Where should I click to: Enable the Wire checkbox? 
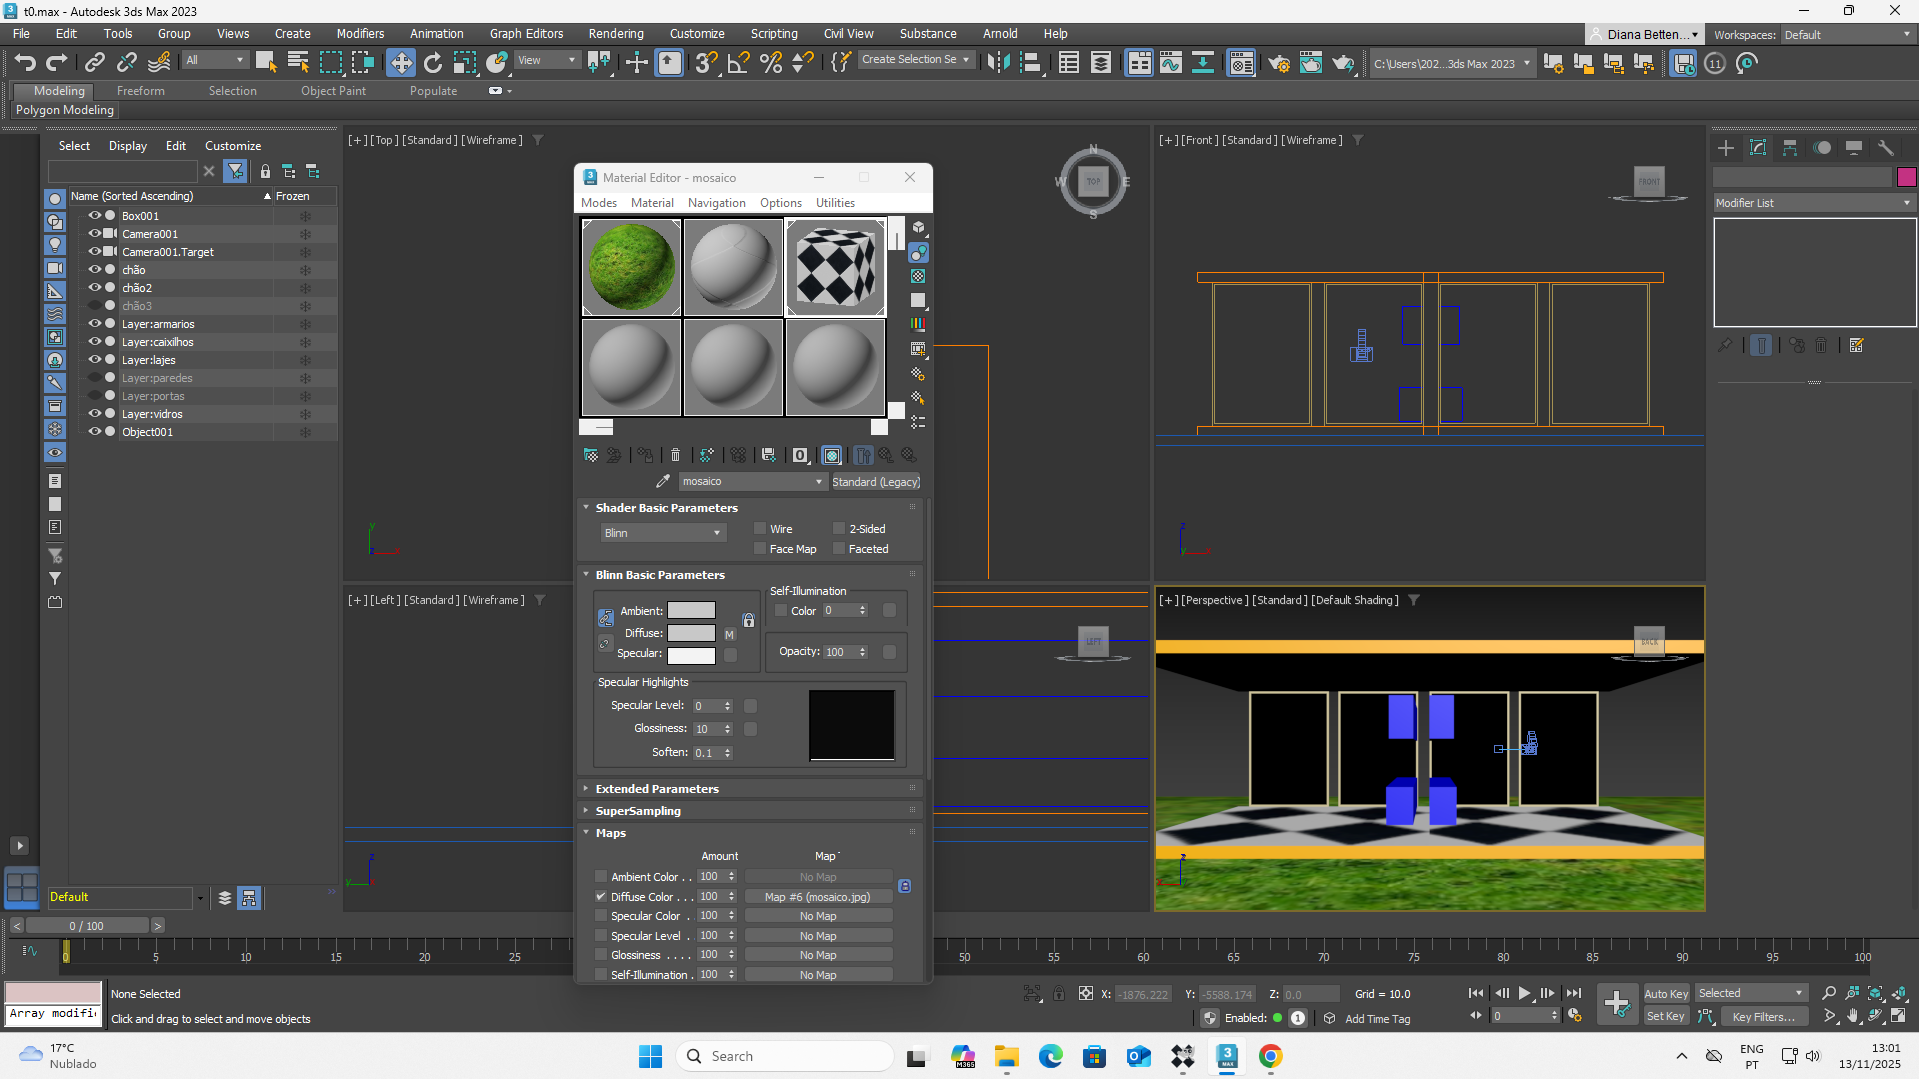760,529
